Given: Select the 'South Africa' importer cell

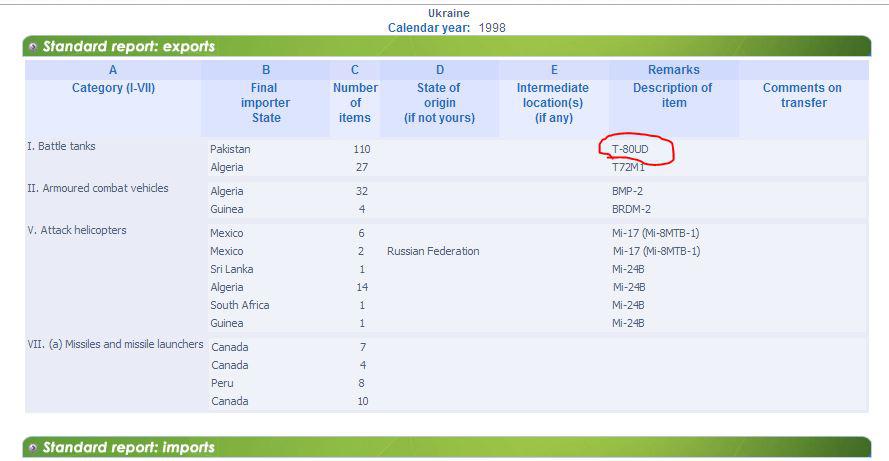Looking at the screenshot, I should tap(240, 305).
